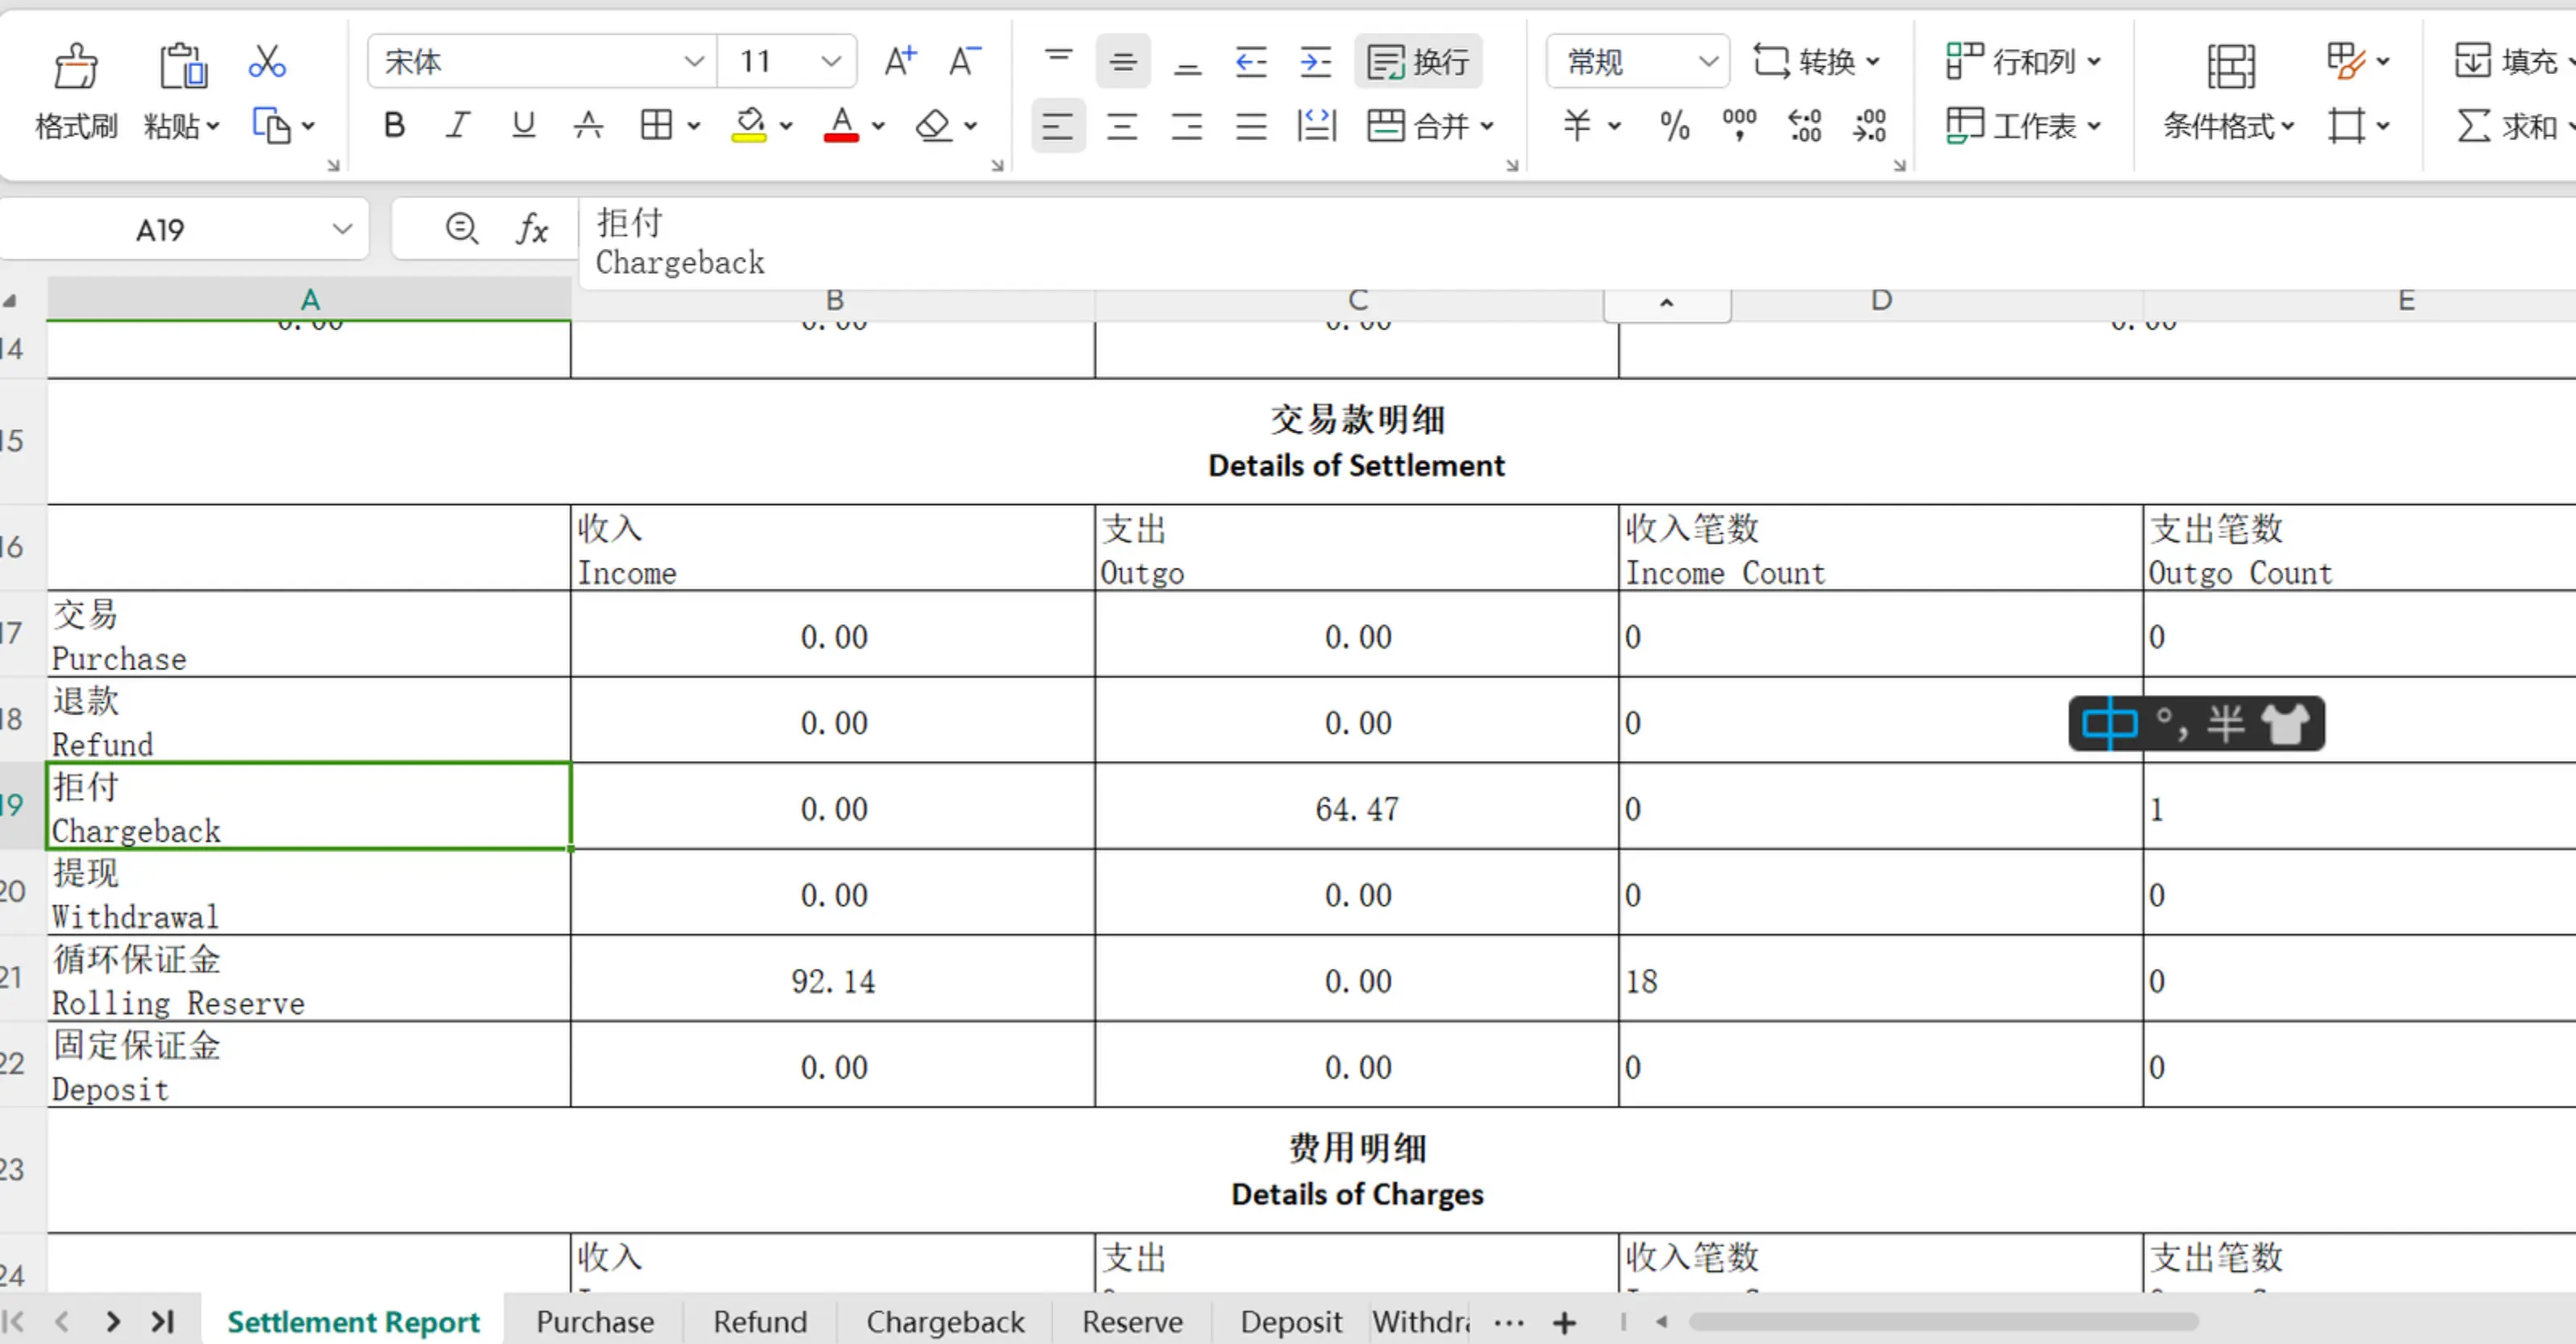Open the font name dropdown showing 宋体
The height and width of the screenshot is (1344, 2576).
pyautogui.click(x=693, y=62)
